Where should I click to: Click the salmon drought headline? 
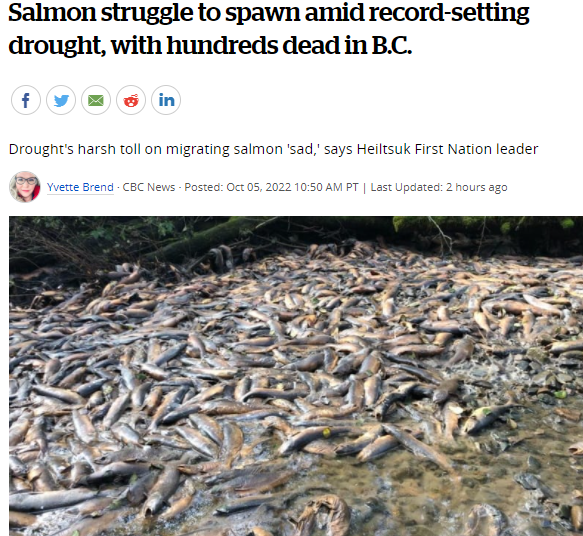268,29
